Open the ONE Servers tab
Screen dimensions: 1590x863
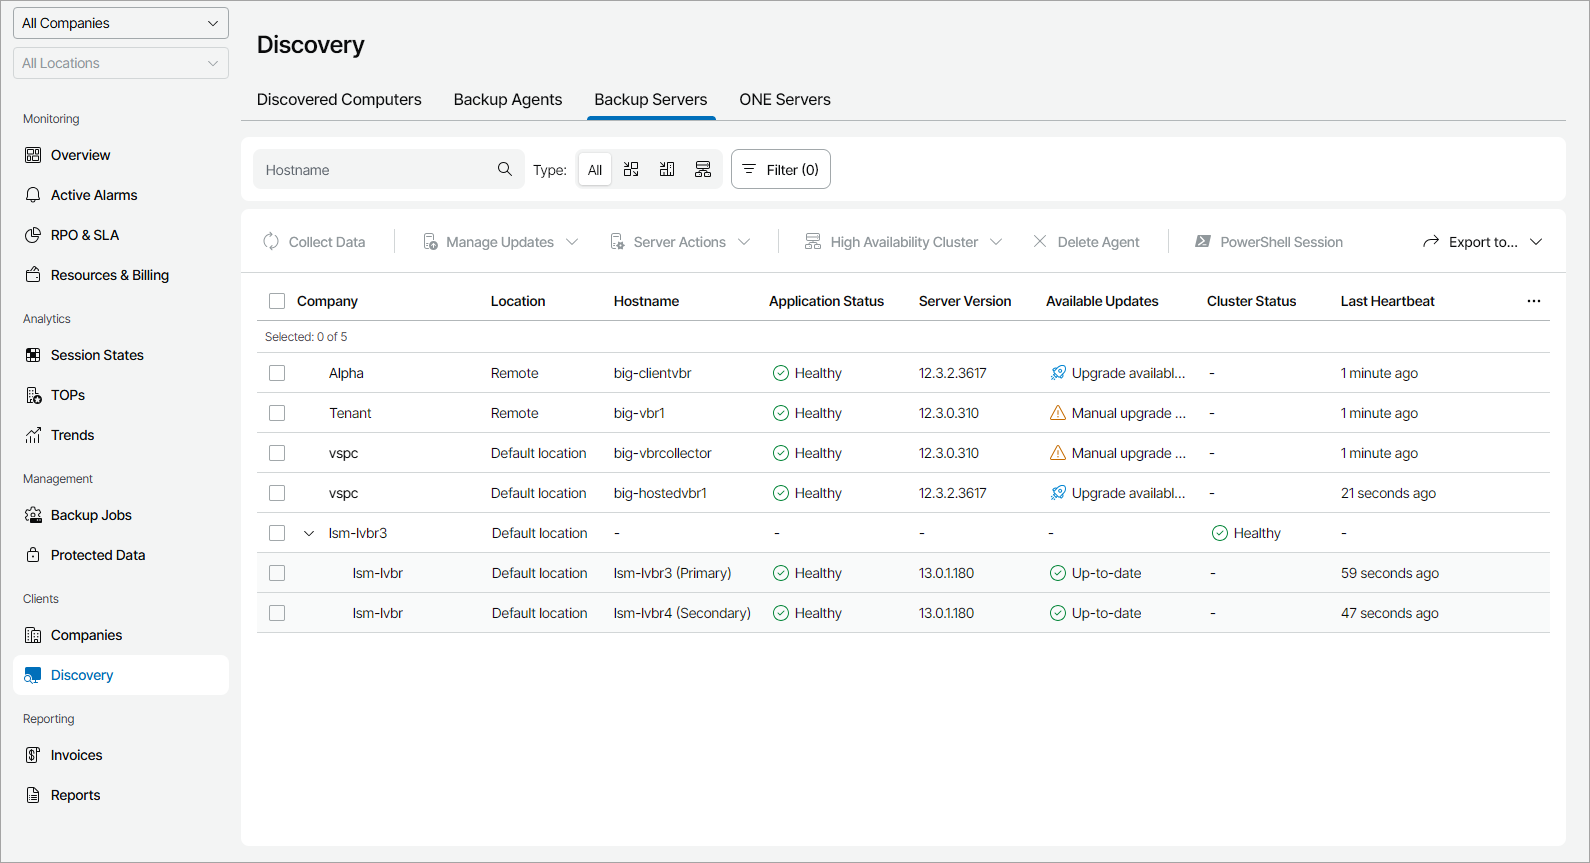pyautogui.click(x=785, y=100)
